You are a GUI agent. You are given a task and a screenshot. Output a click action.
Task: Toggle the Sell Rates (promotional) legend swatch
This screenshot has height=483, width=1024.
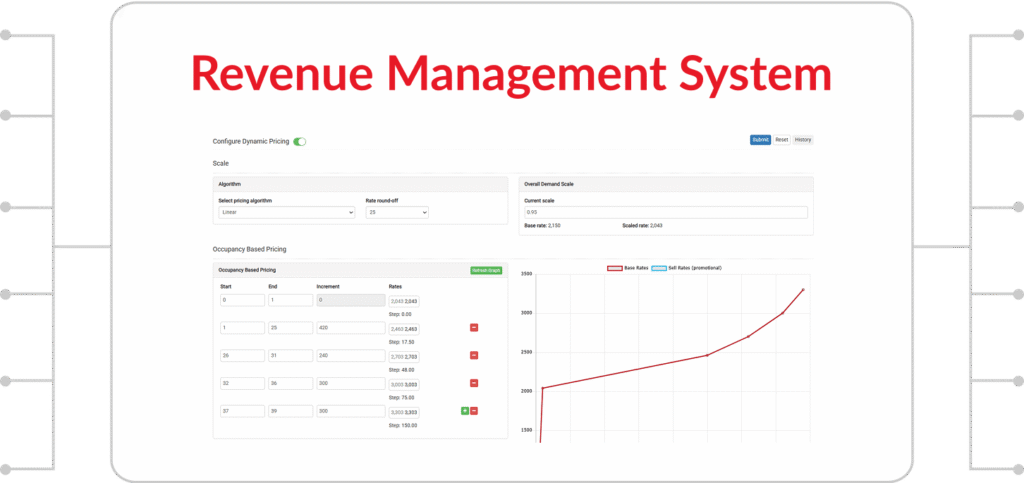(x=659, y=268)
